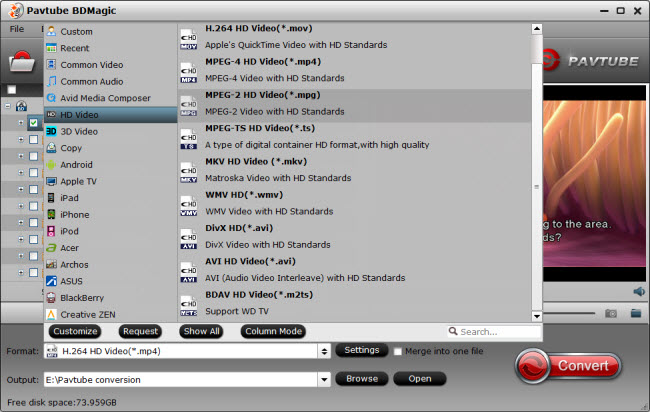Click the format Search field

pos(495,332)
